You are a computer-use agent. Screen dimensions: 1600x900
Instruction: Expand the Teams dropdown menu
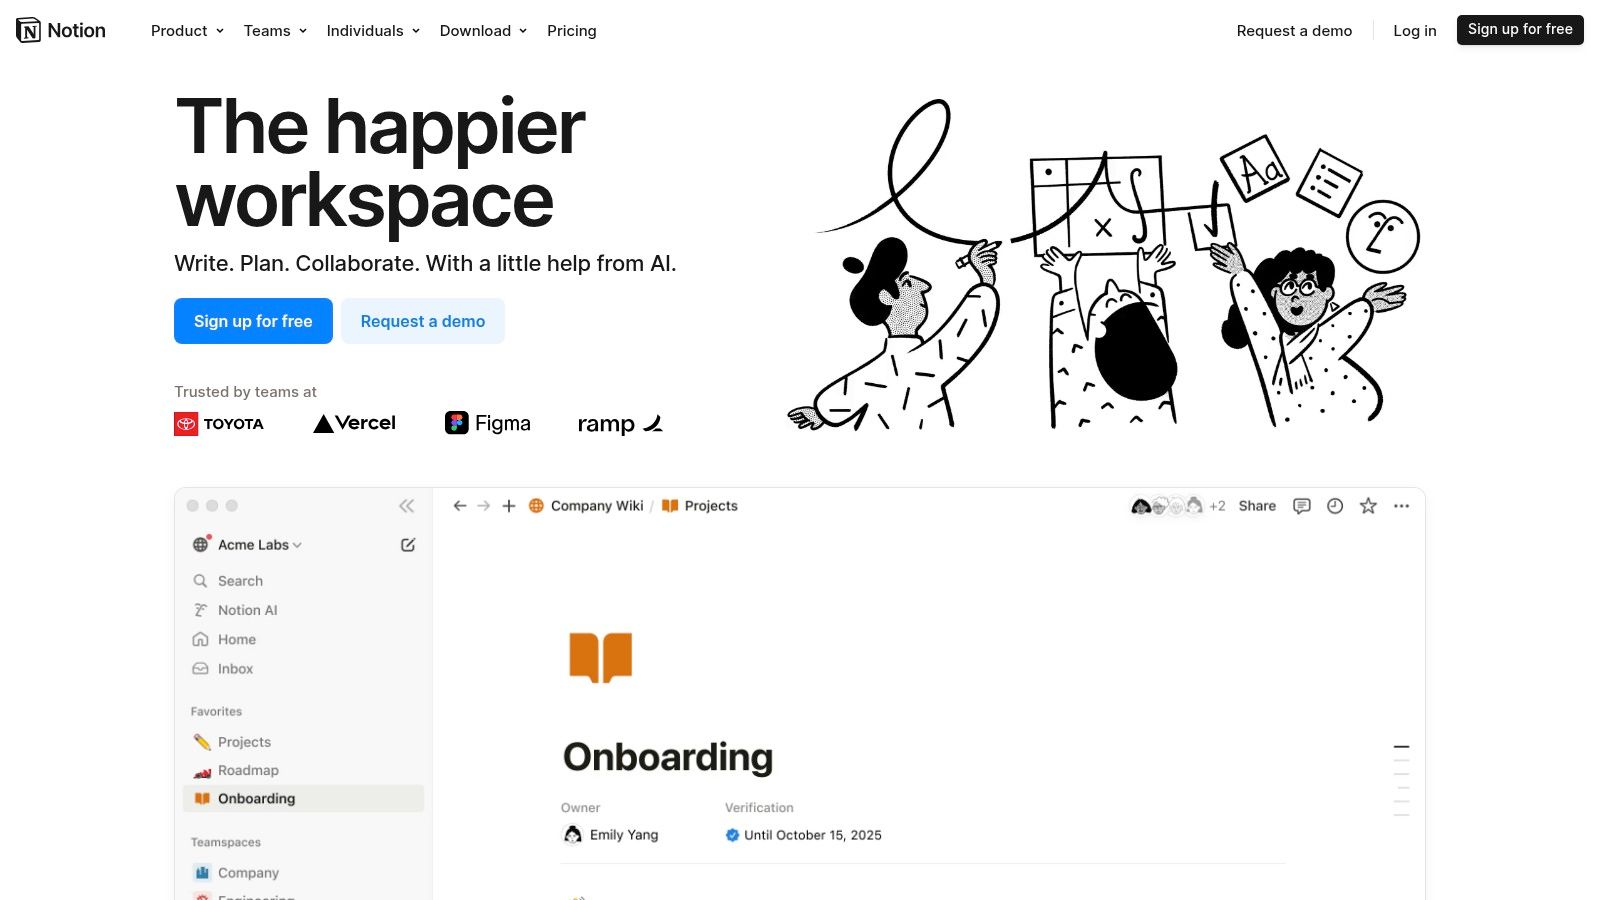(275, 31)
